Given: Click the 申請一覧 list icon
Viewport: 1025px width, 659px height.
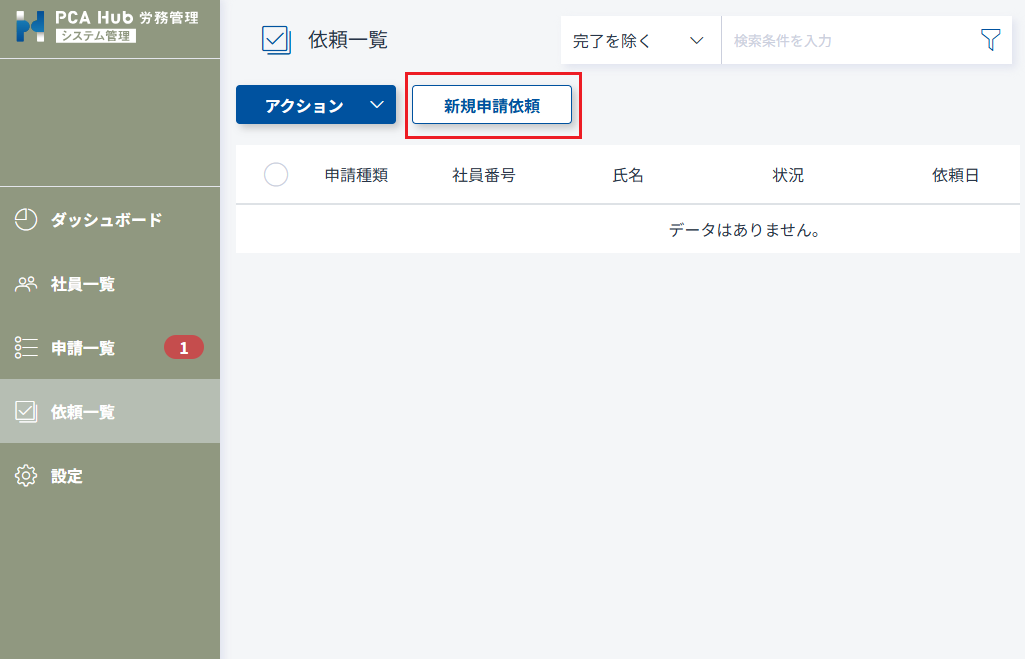Looking at the screenshot, I should (x=26, y=347).
